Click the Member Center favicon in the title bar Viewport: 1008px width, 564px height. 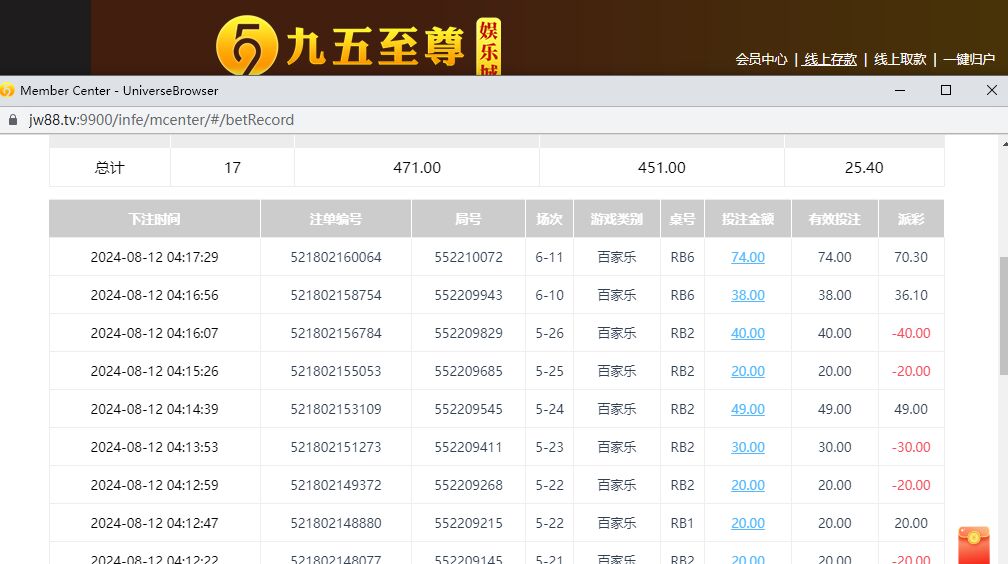click(8, 90)
